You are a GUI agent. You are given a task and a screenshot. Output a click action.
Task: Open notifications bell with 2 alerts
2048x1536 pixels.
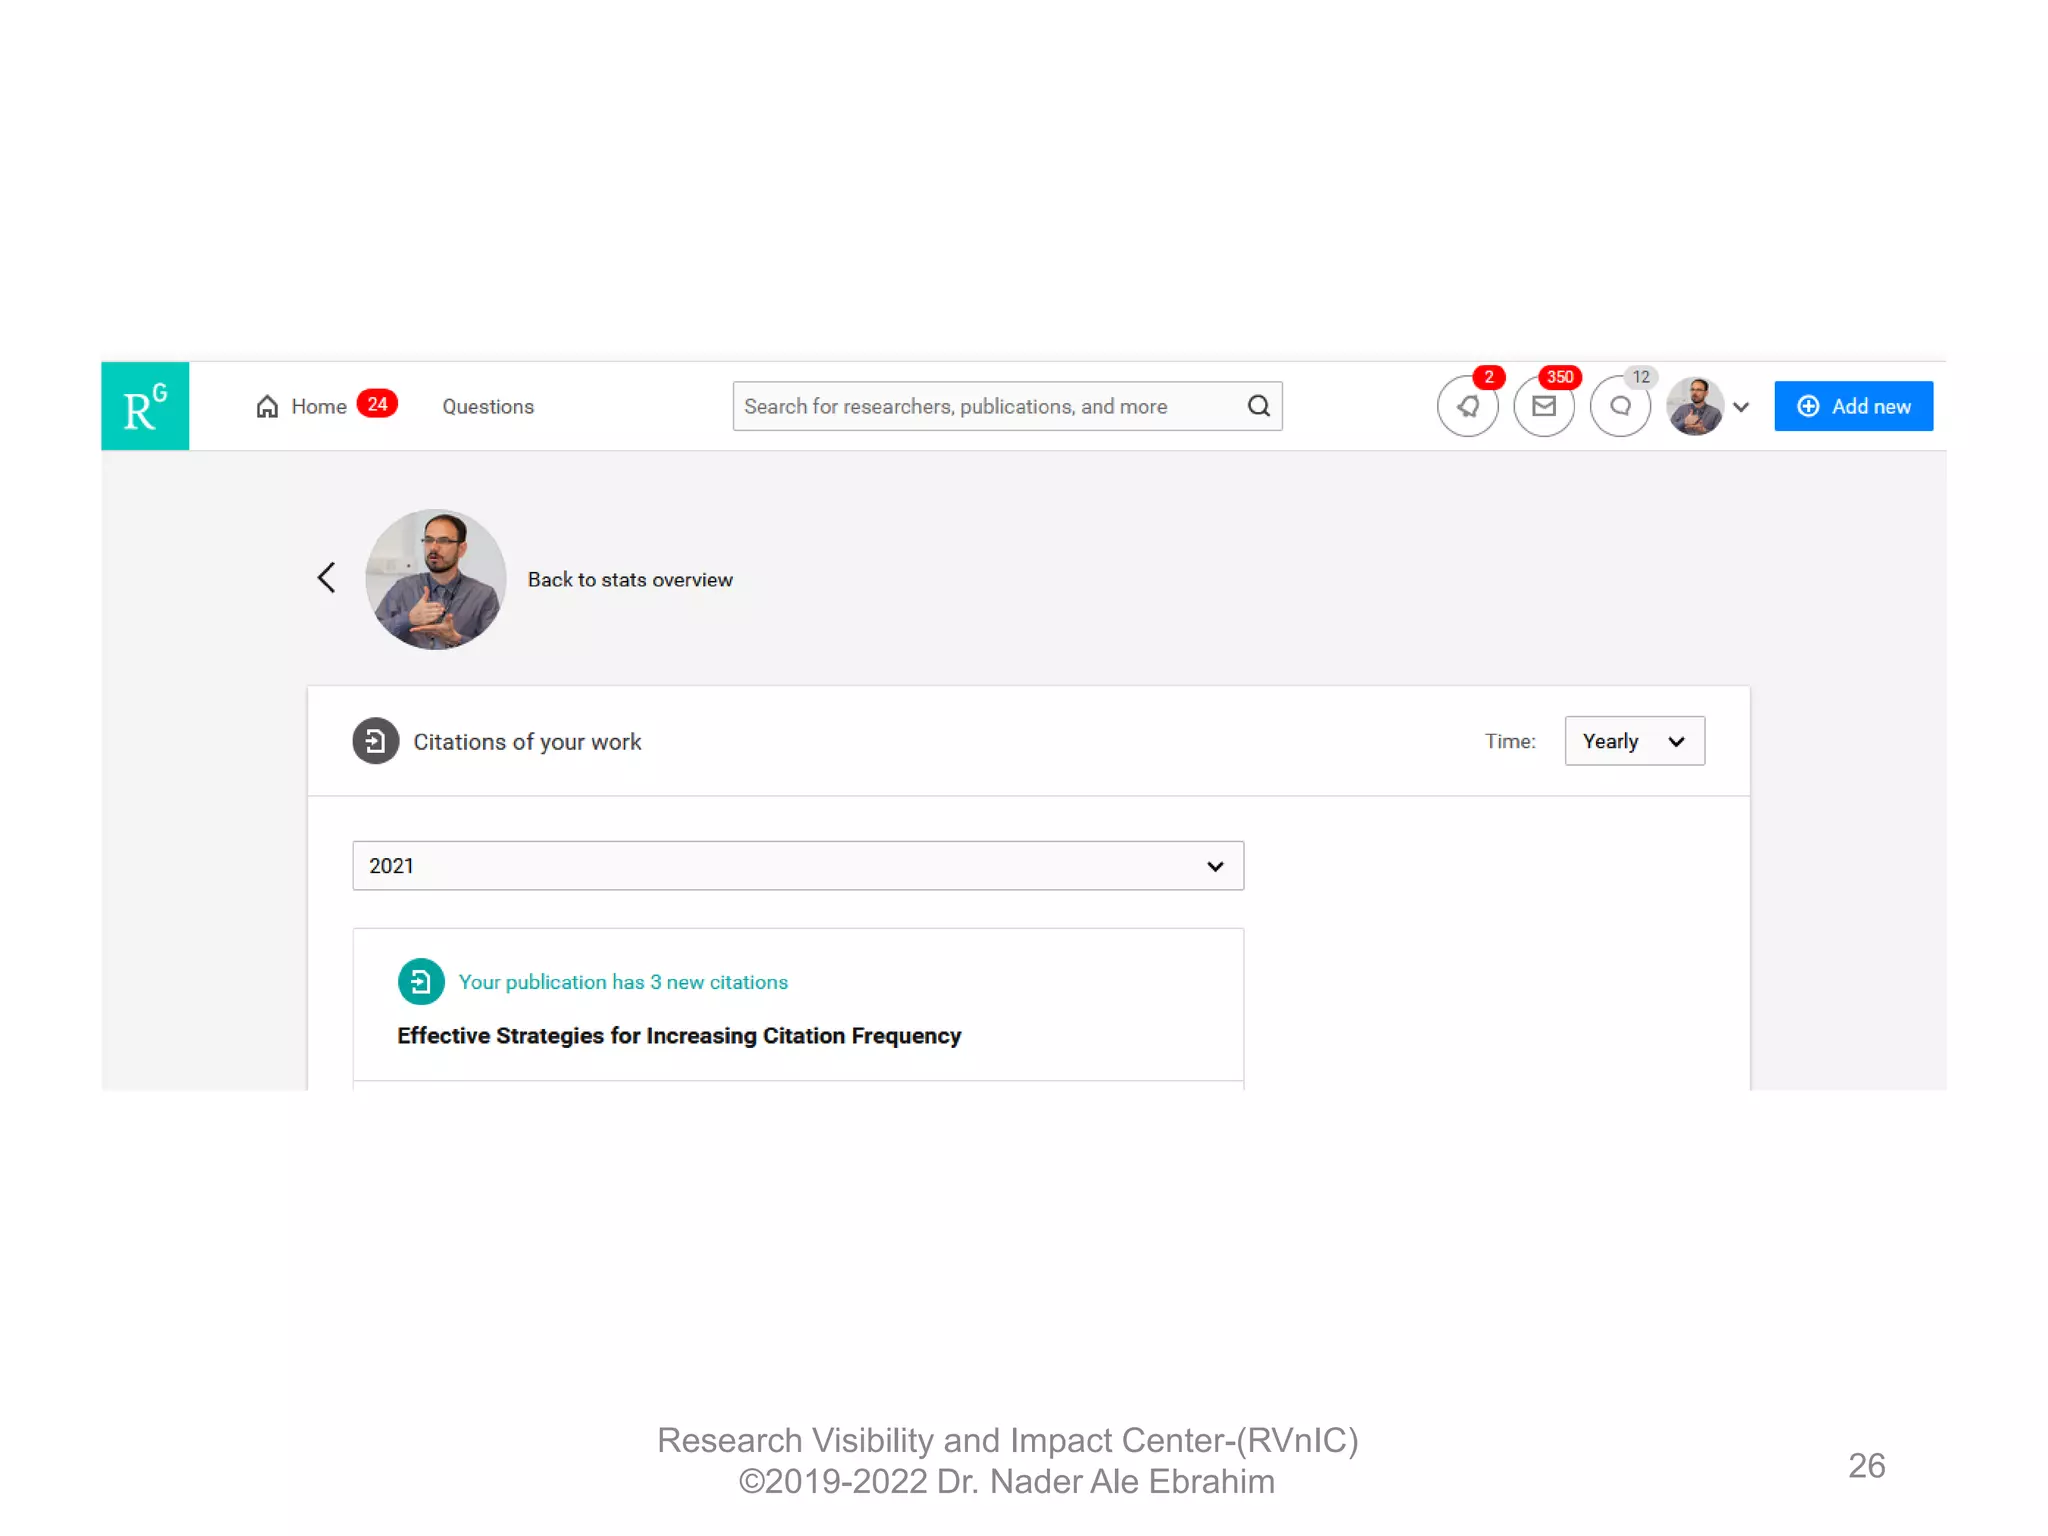[1467, 406]
